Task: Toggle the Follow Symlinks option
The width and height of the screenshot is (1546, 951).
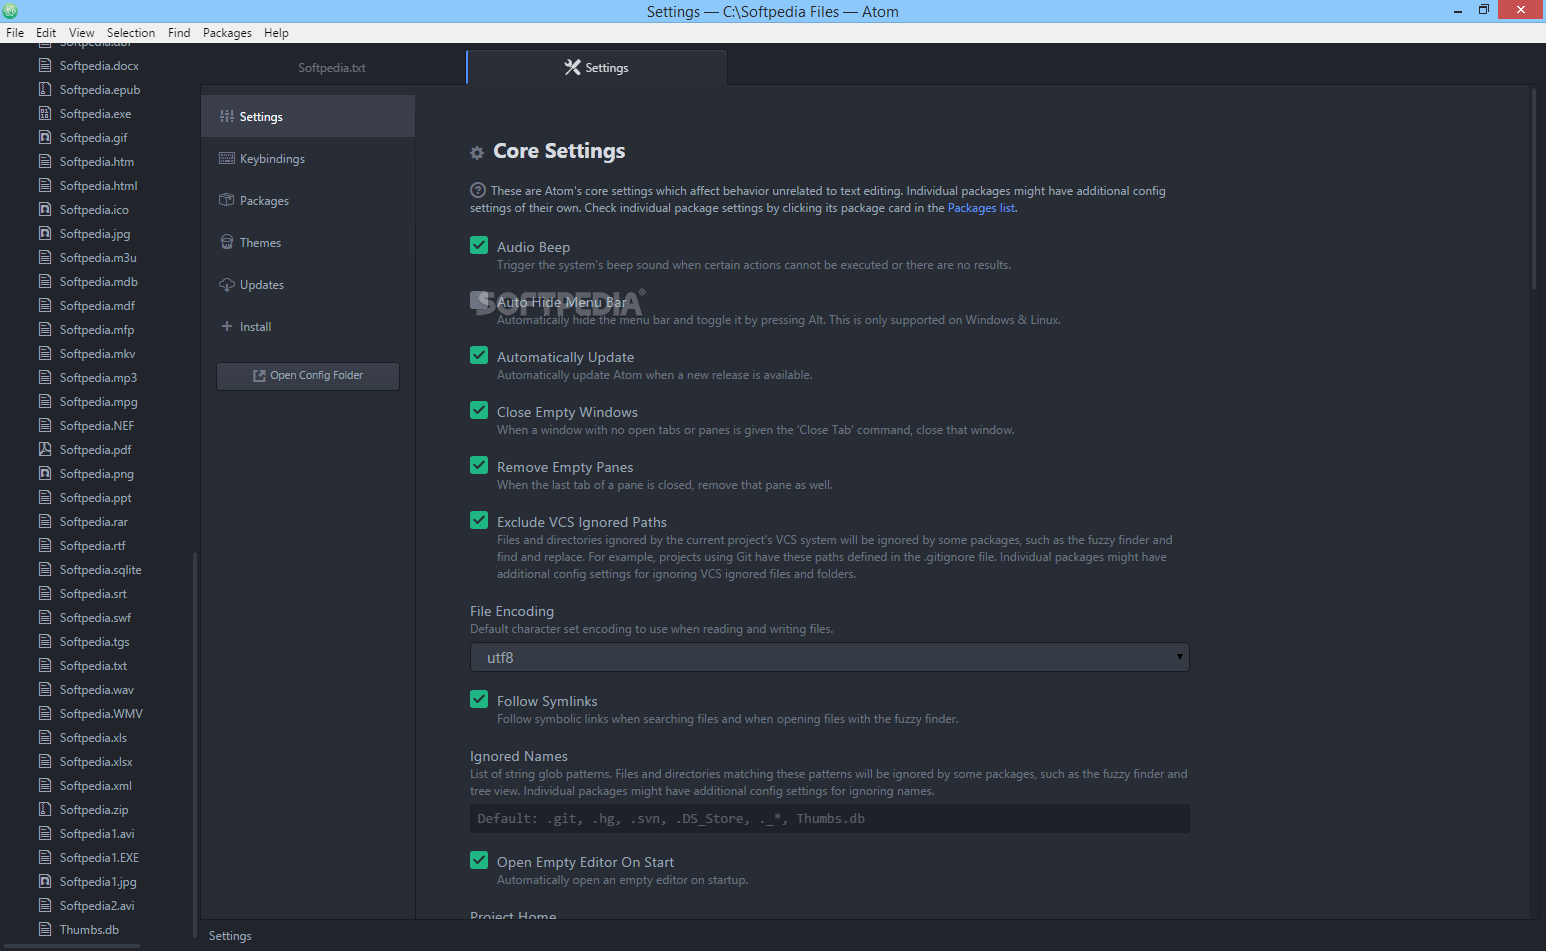Action: coord(479,699)
